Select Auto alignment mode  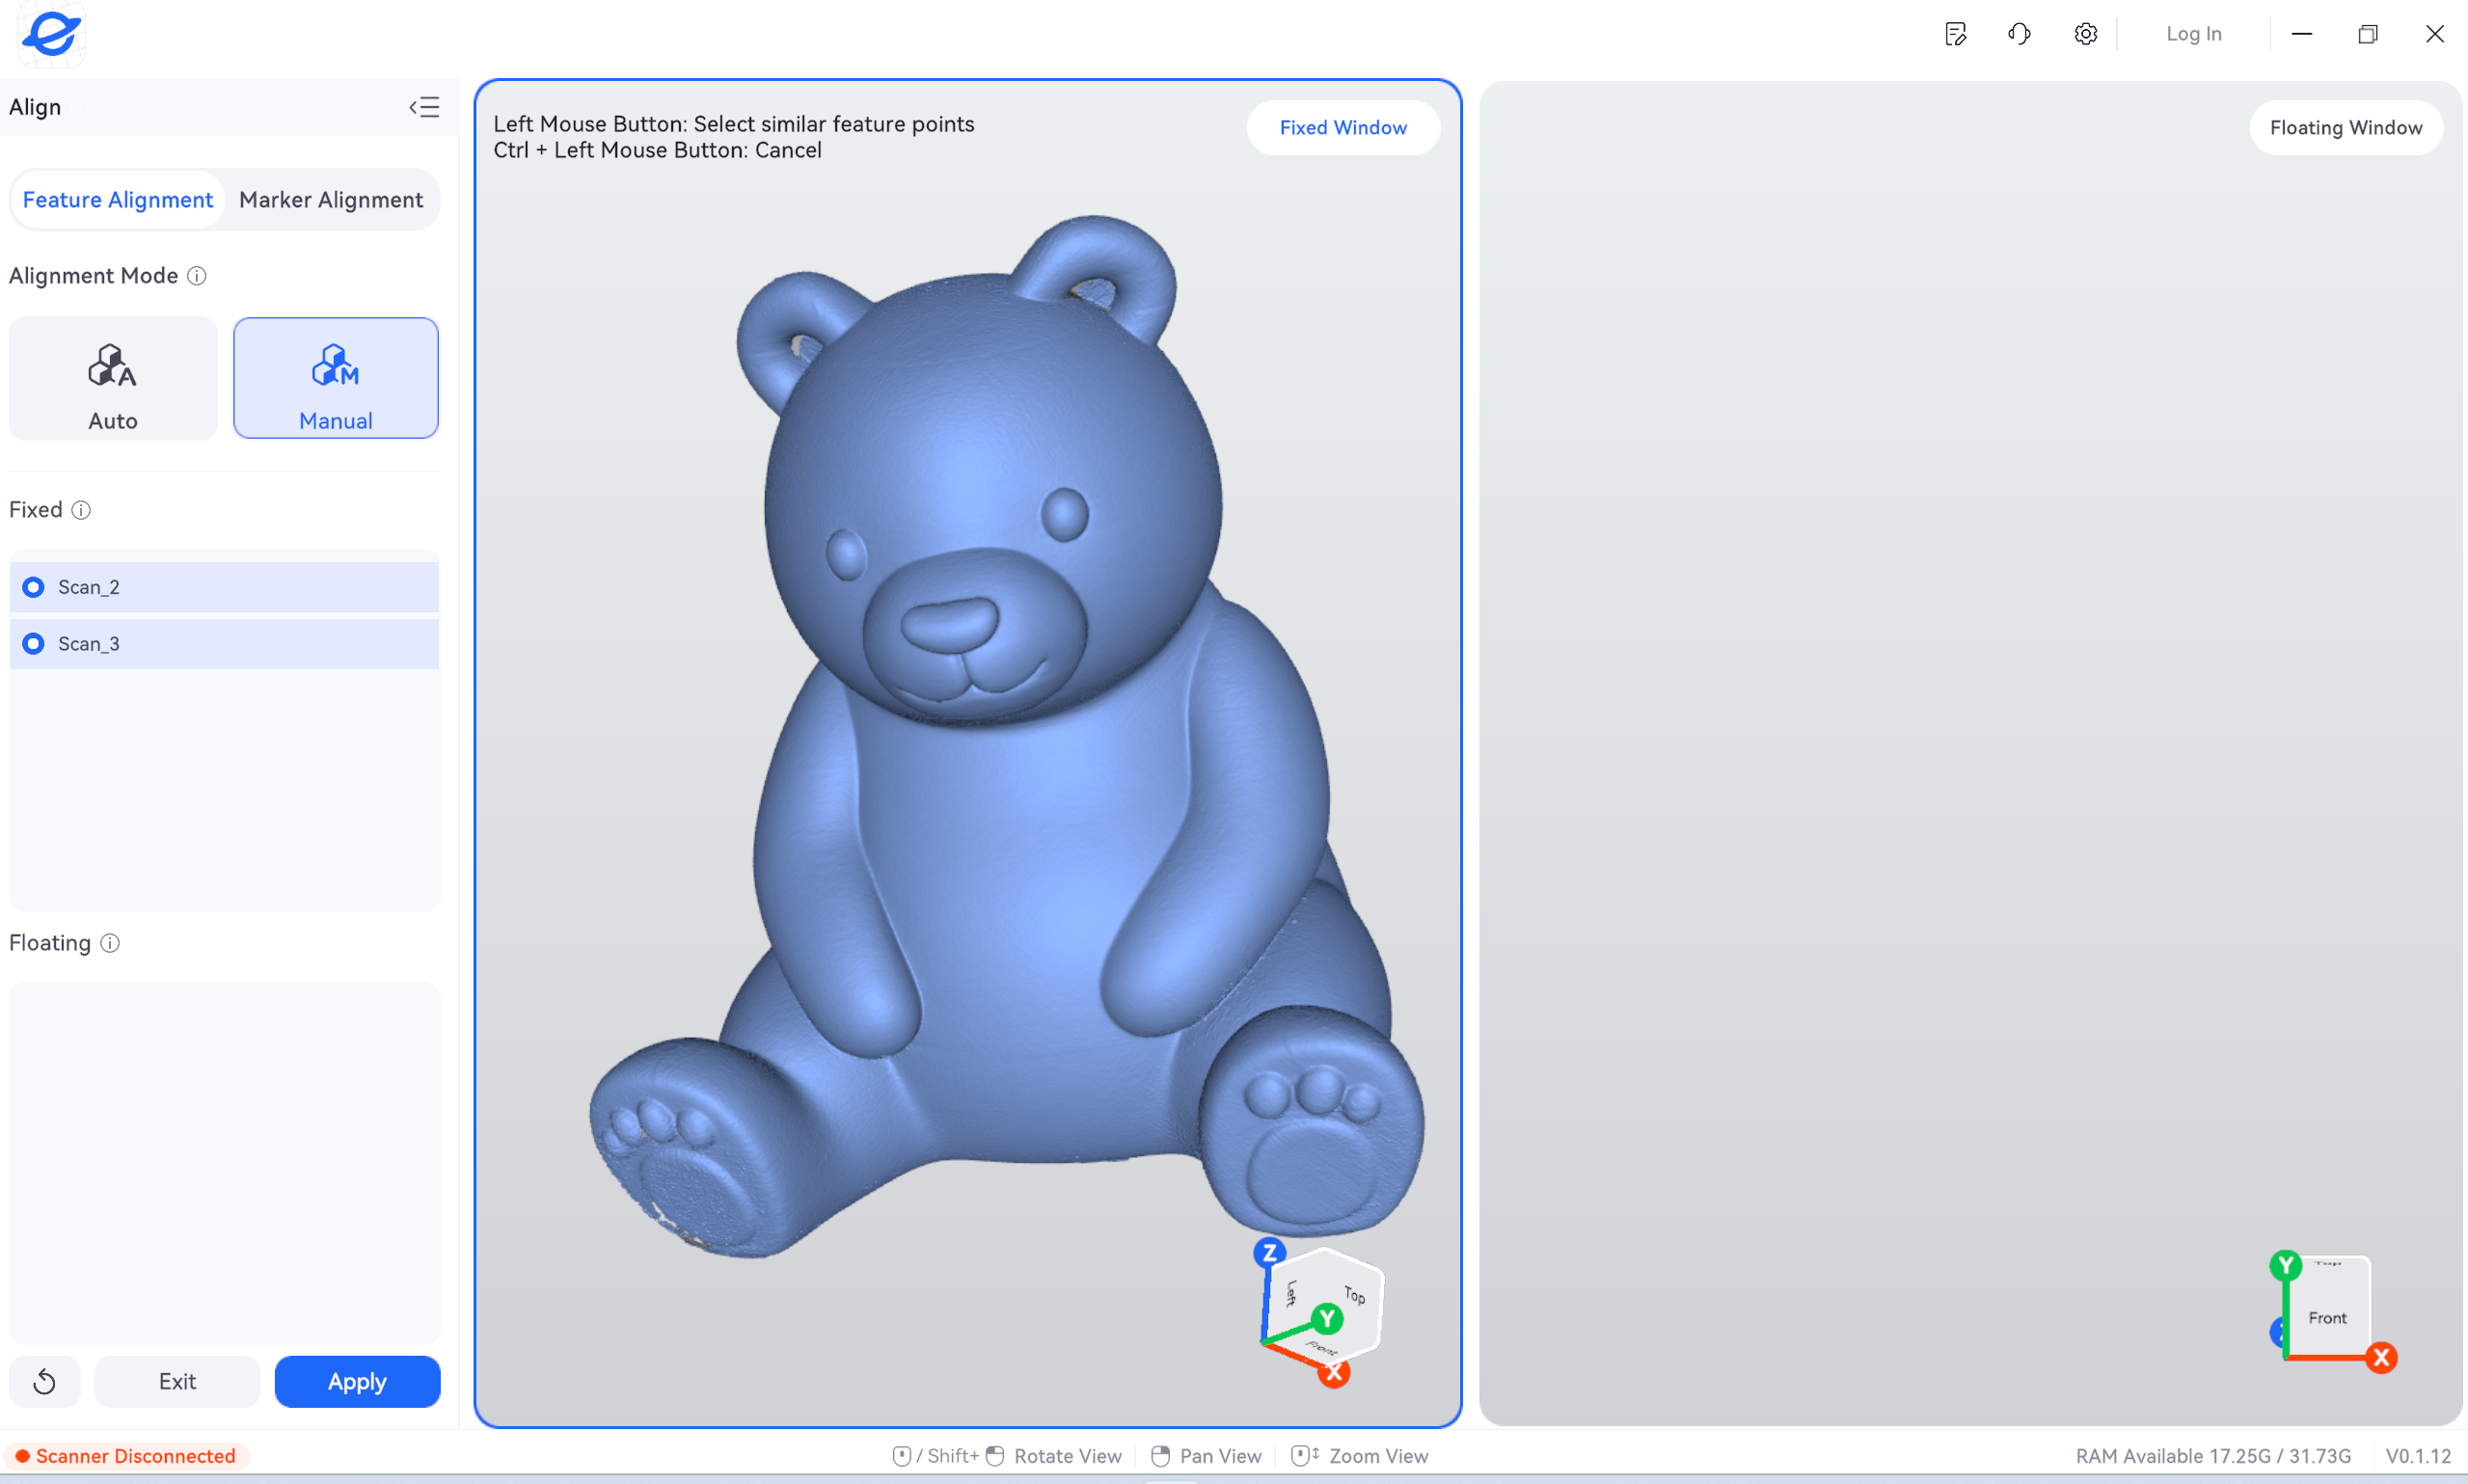click(113, 378)
